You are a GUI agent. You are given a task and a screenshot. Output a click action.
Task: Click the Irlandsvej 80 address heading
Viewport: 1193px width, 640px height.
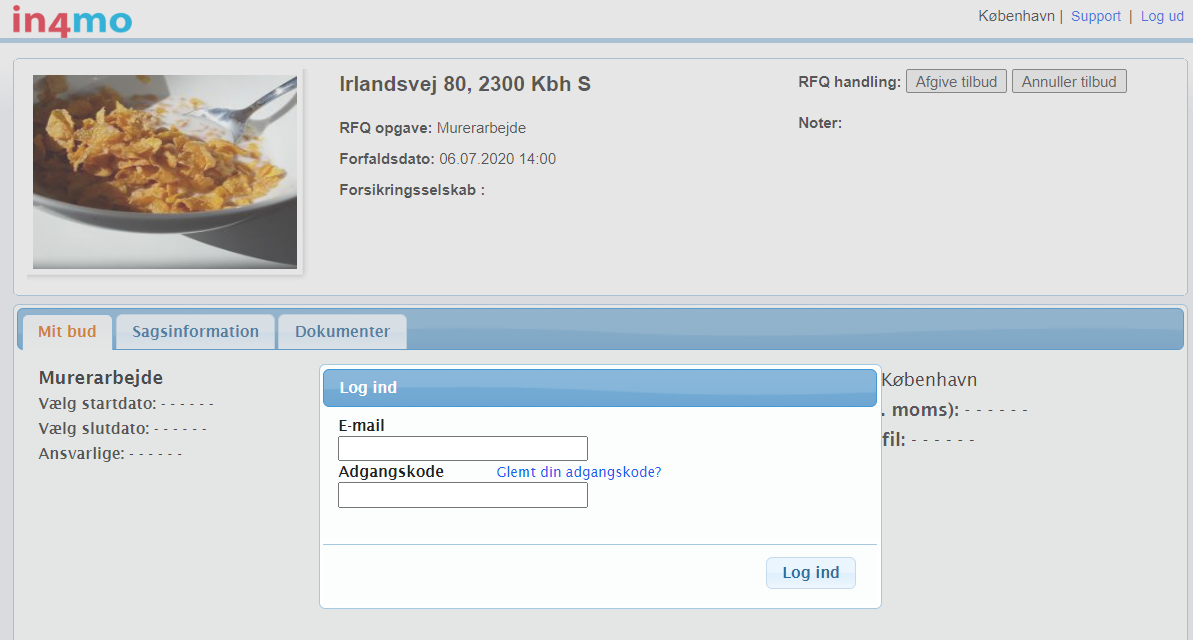click(465, 84)
